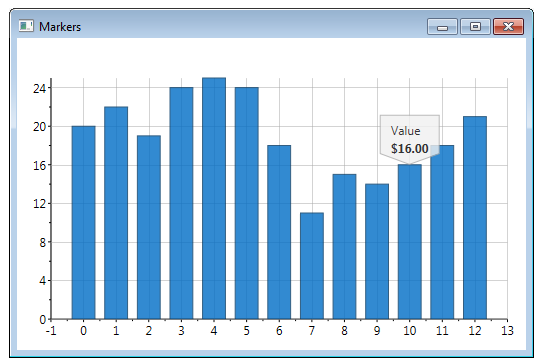Click x-axis label 3

coord(181,331)
